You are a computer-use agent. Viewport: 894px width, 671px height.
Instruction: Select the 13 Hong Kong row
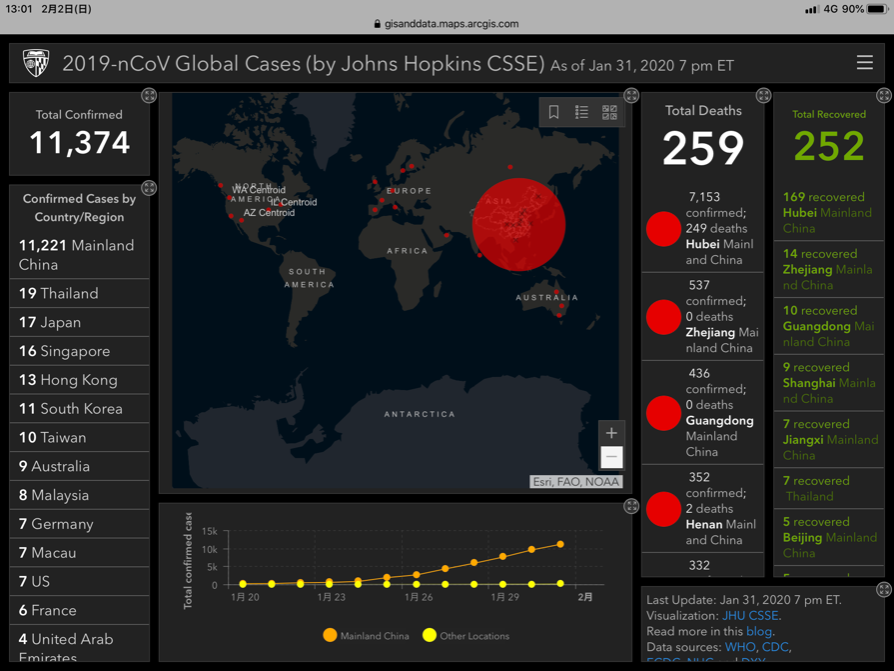coord(79,380)
